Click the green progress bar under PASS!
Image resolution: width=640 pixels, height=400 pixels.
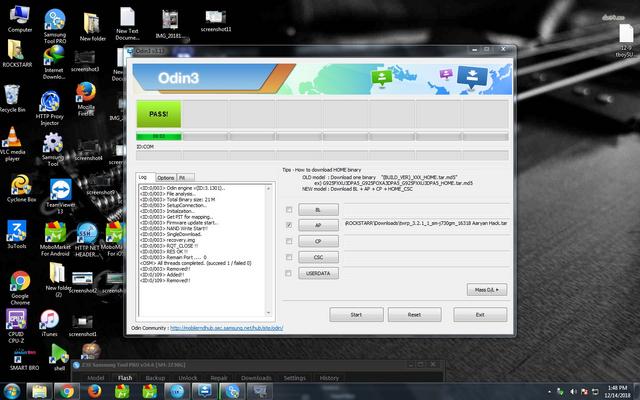pos(159,136)
